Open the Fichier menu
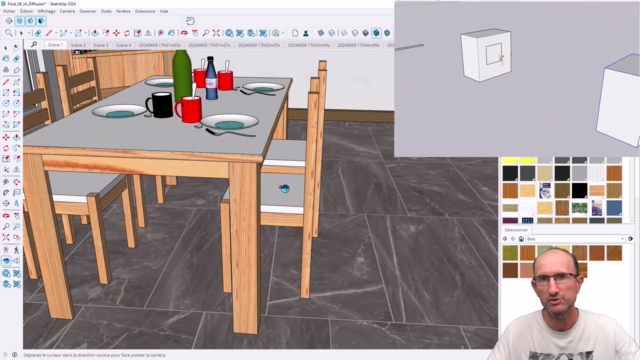Image resolution: width=640 pixels, height=360 pixels. (x=9, y=11)
